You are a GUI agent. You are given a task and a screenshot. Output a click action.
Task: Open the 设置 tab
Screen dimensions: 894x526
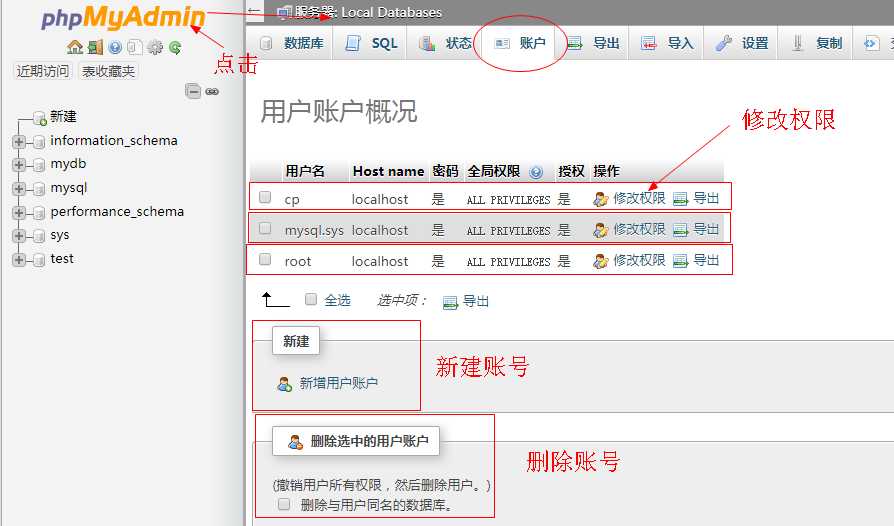pos(742,43)
